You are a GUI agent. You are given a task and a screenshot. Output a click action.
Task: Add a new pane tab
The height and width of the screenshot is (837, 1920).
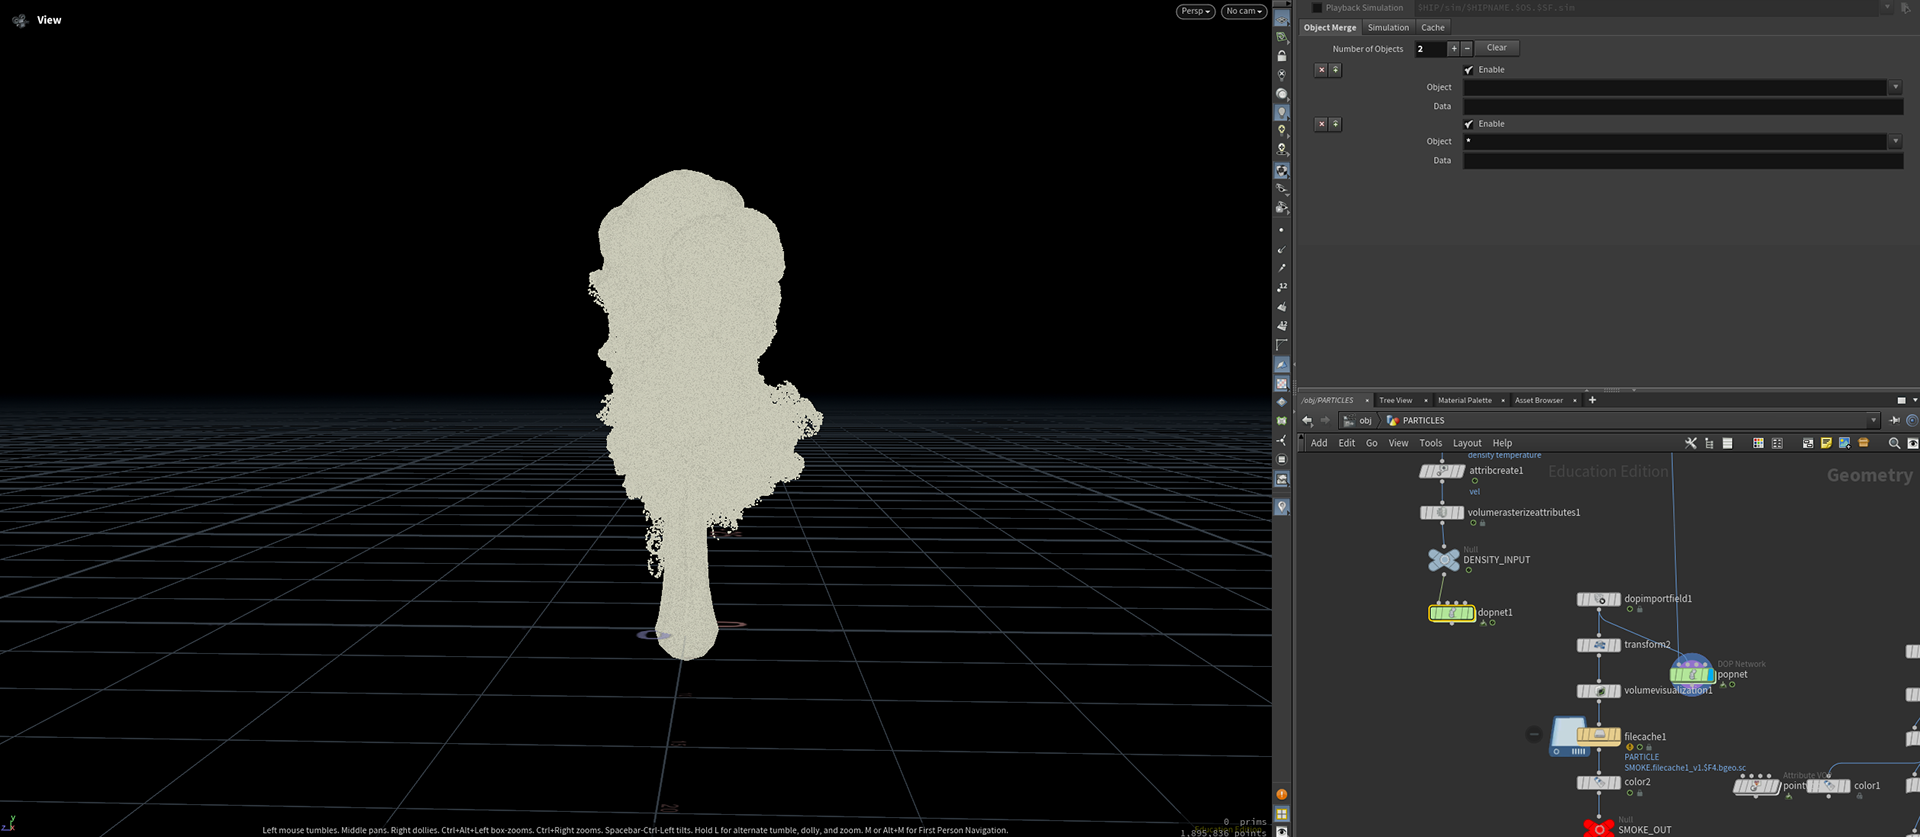pyautogui.click(x=1592, y=400)
